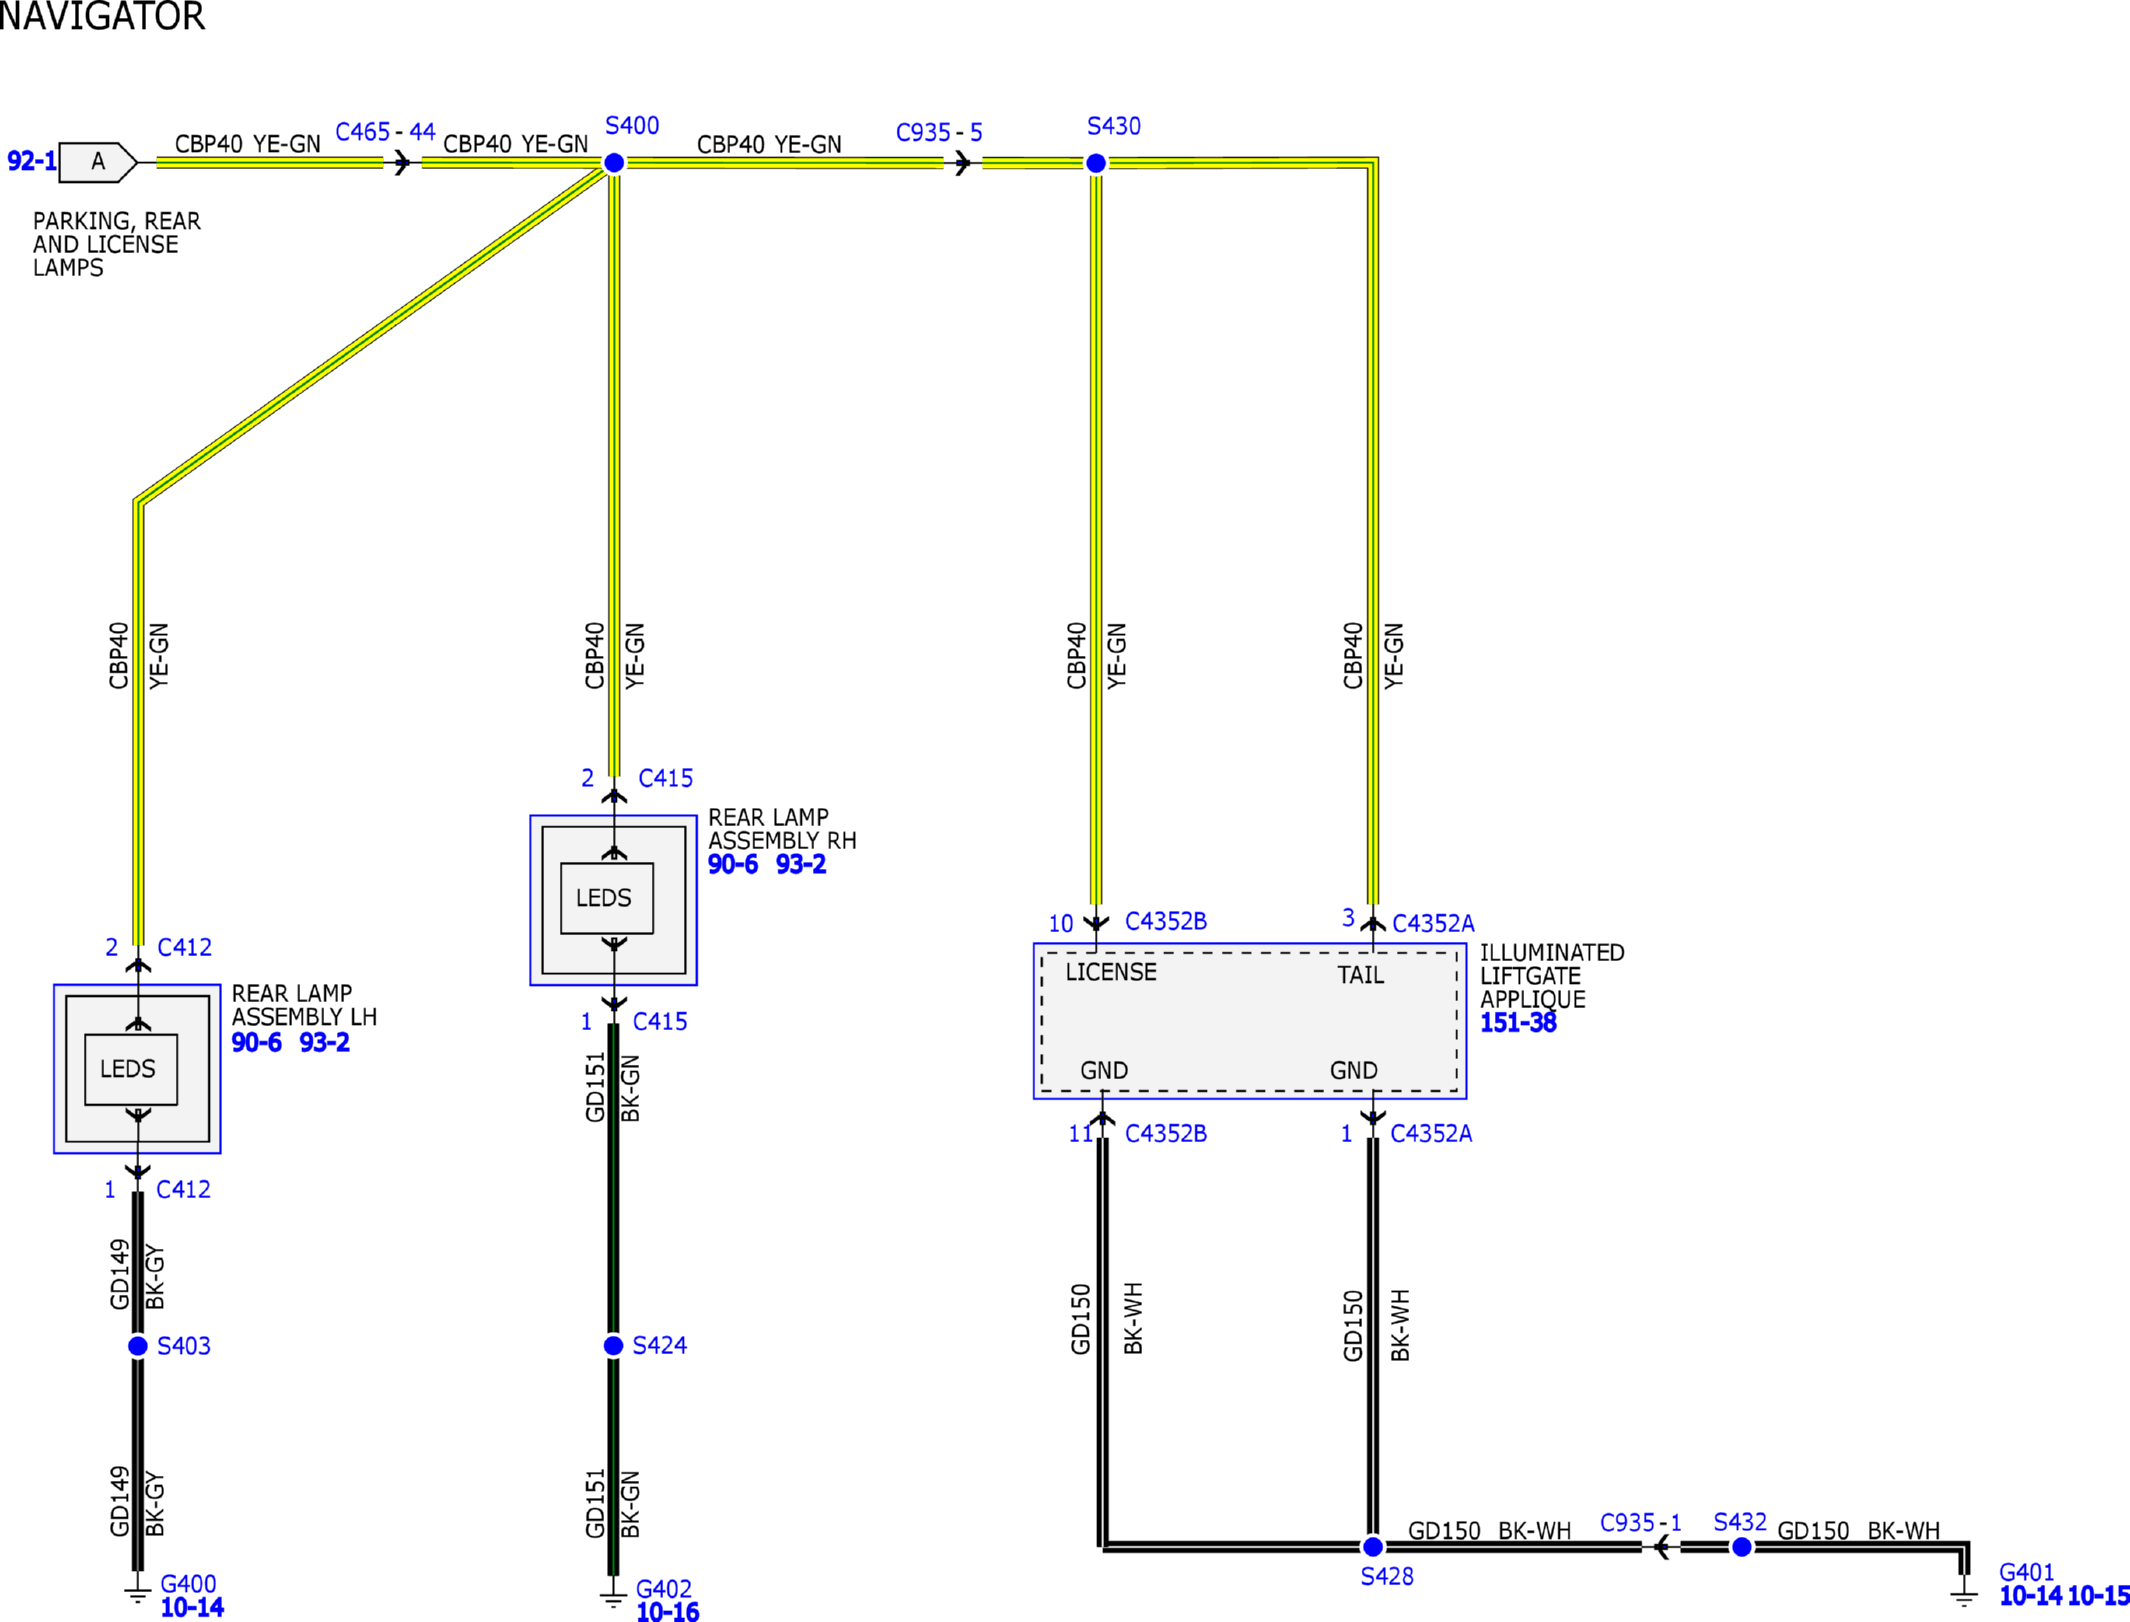Click the C412 label at pin 2
2130x1622 pixels.
tap(185, 947)
